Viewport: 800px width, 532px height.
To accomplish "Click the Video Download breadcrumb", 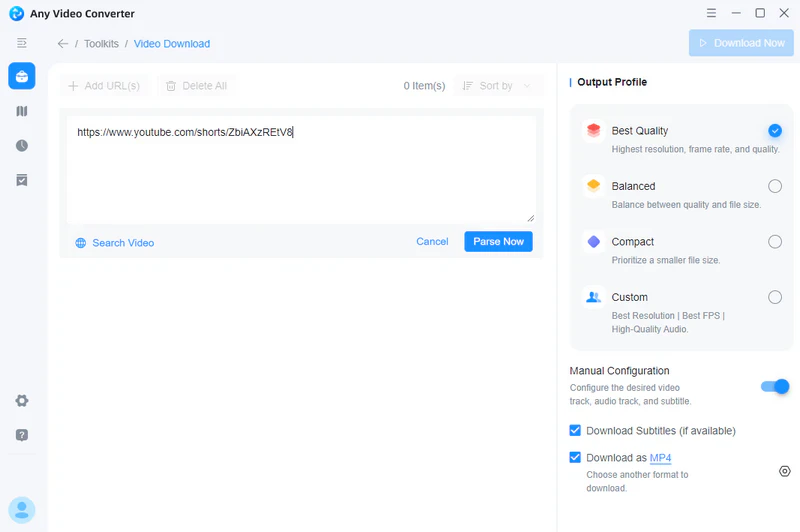I will point(172,44).
